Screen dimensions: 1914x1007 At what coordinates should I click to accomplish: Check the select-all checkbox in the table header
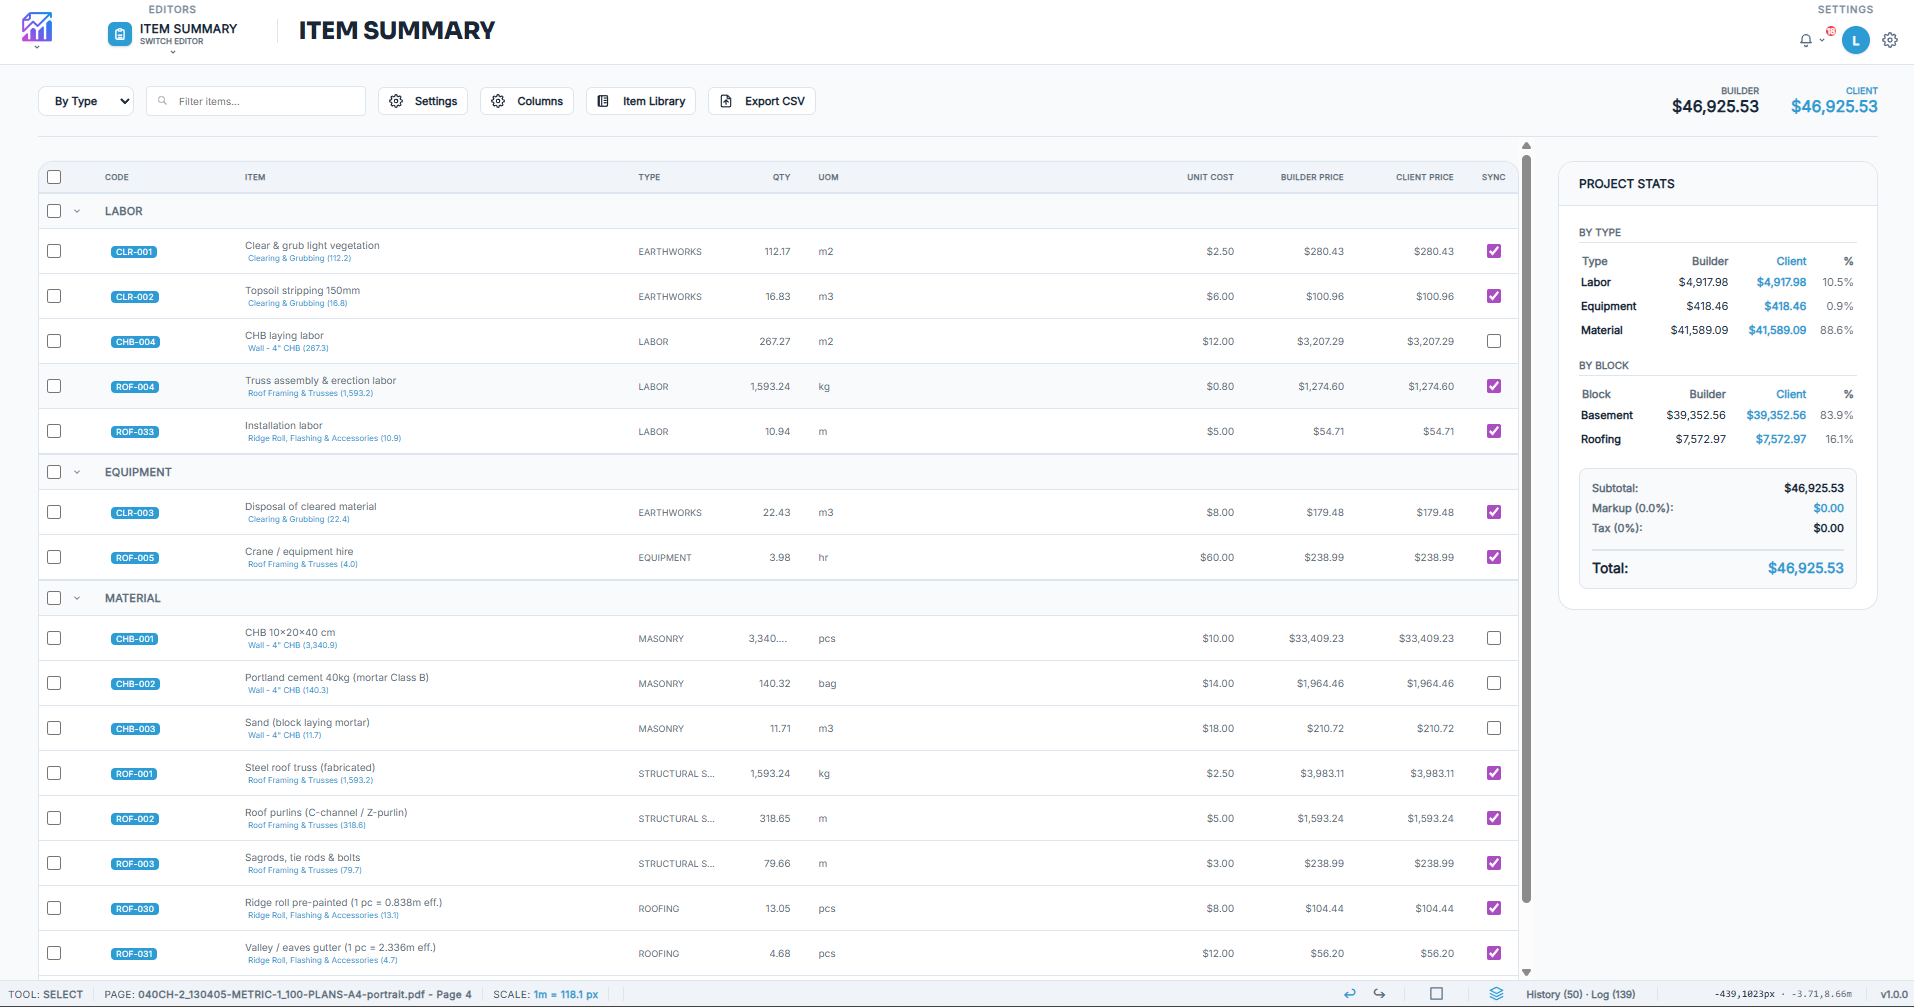54,177
